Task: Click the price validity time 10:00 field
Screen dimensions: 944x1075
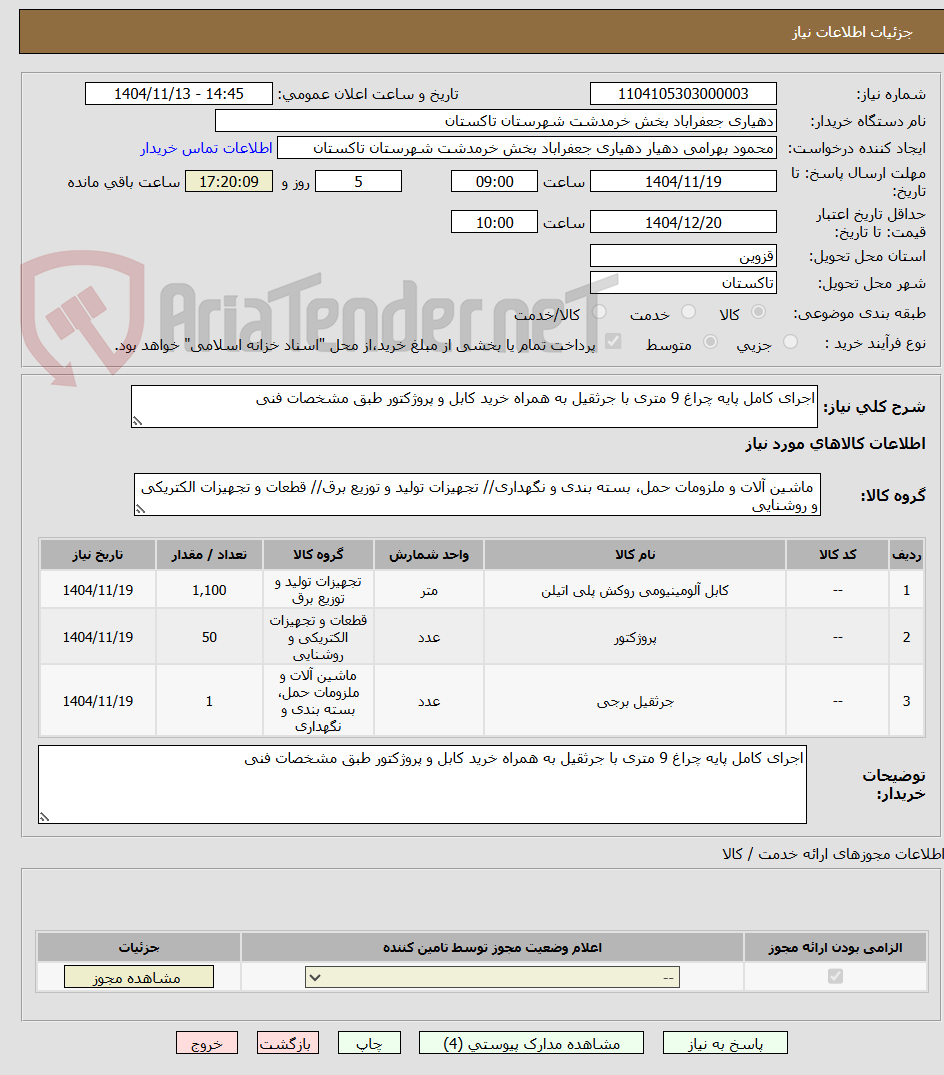Action: coord(494,223)
